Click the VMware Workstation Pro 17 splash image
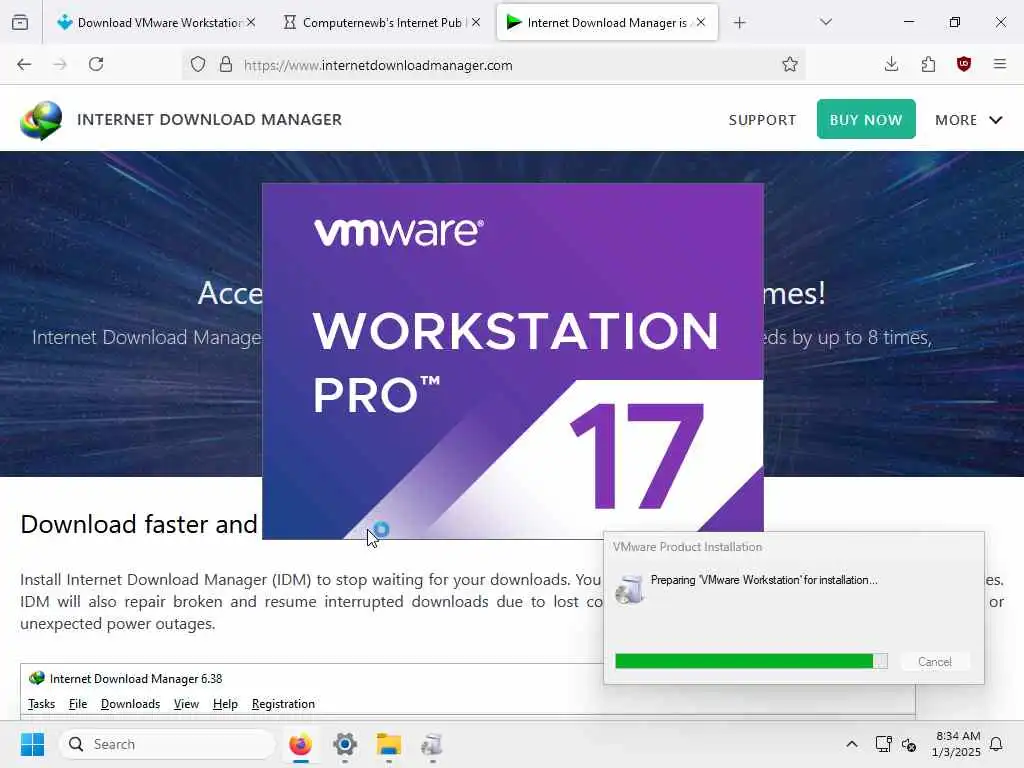1024x768 pixels. click(x=513, y=360)
